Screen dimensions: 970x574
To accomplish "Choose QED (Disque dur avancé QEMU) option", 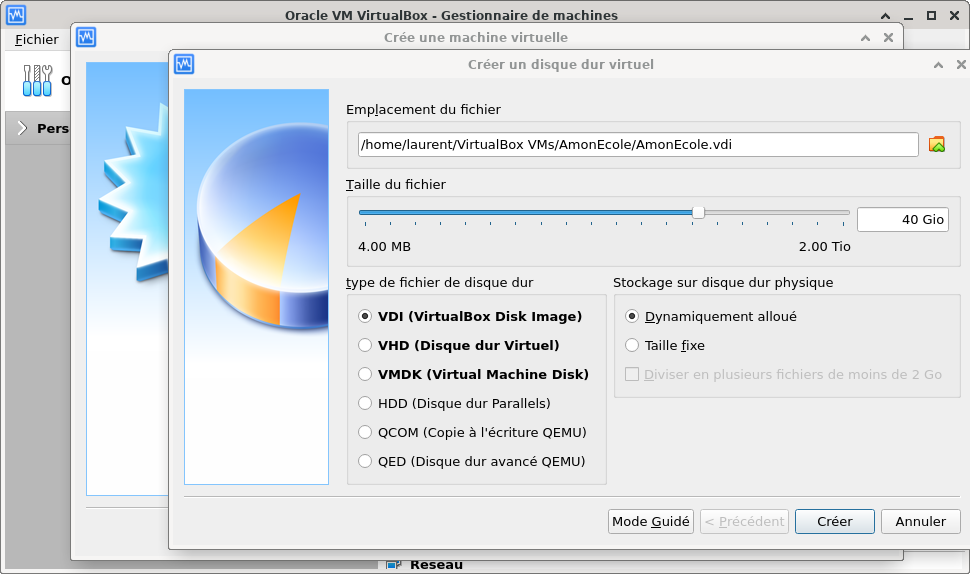I will pos(471,461).
